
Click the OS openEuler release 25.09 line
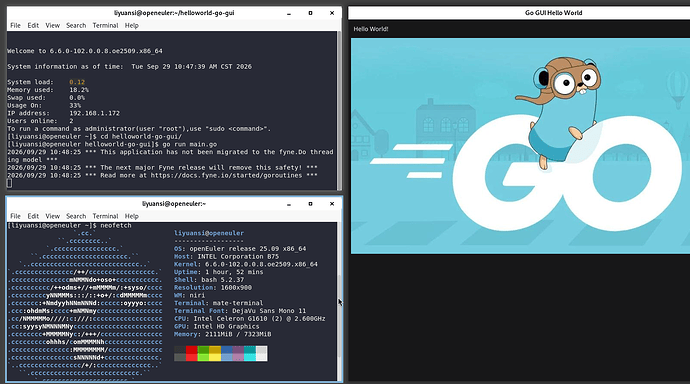(x=240, y=249)
